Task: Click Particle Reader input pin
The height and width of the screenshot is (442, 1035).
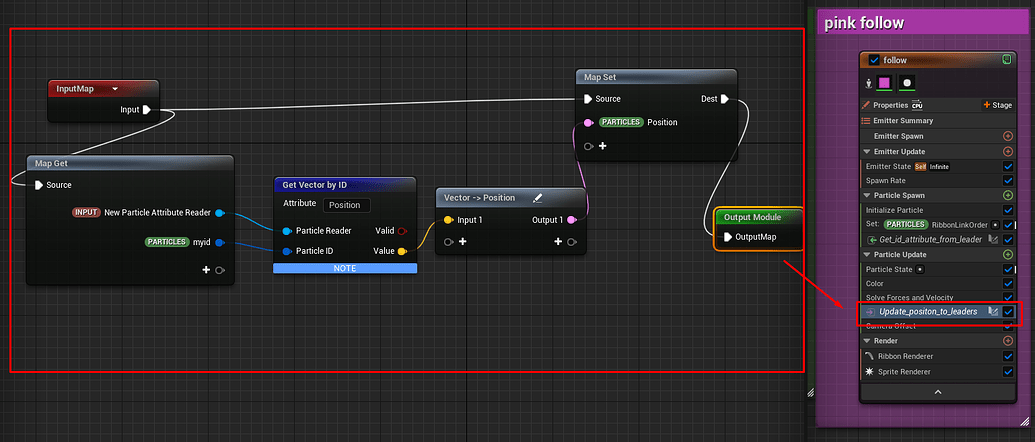Action: (x=286, y=231)
